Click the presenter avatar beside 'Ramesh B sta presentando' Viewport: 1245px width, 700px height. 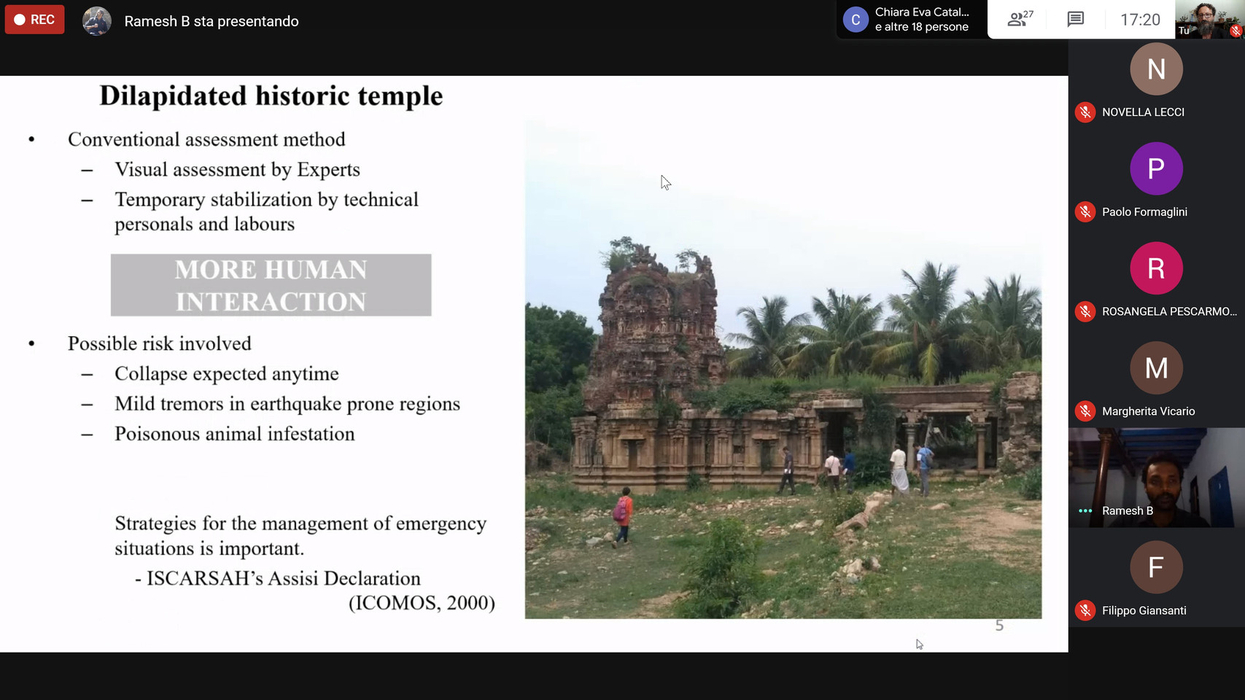point(97,21)
